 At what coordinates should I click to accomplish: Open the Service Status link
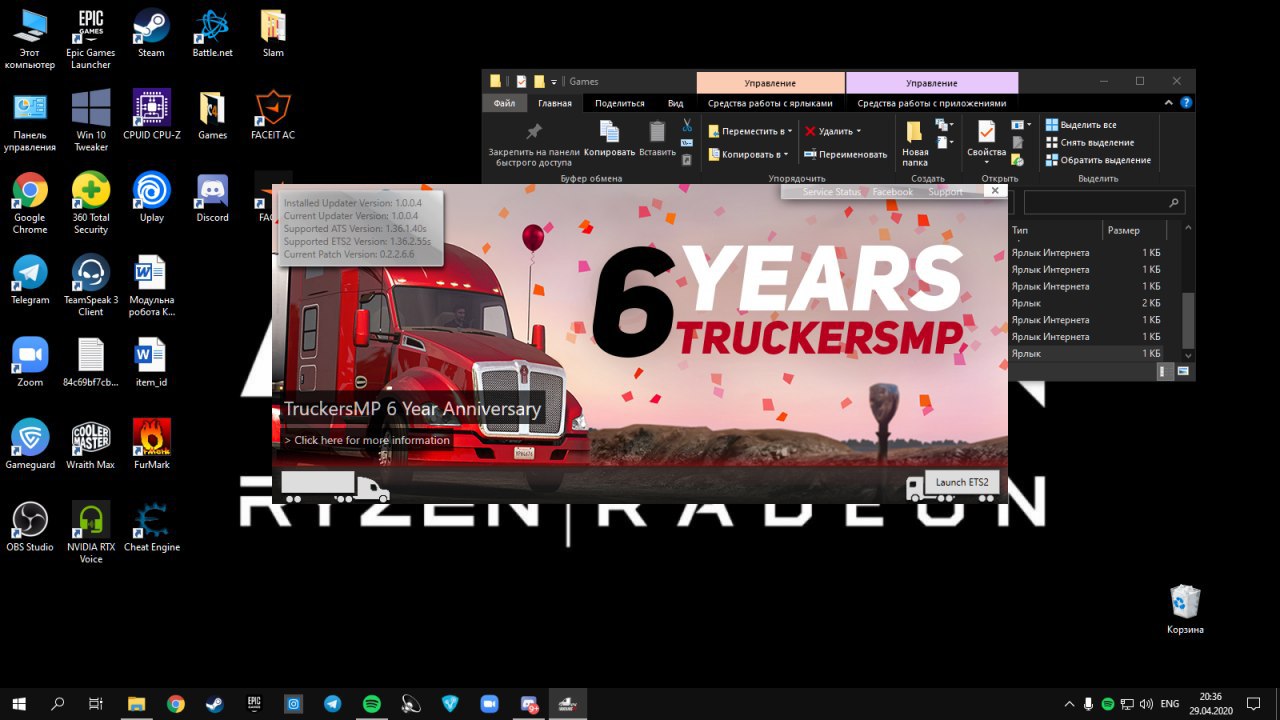click(x=831, y=192)
